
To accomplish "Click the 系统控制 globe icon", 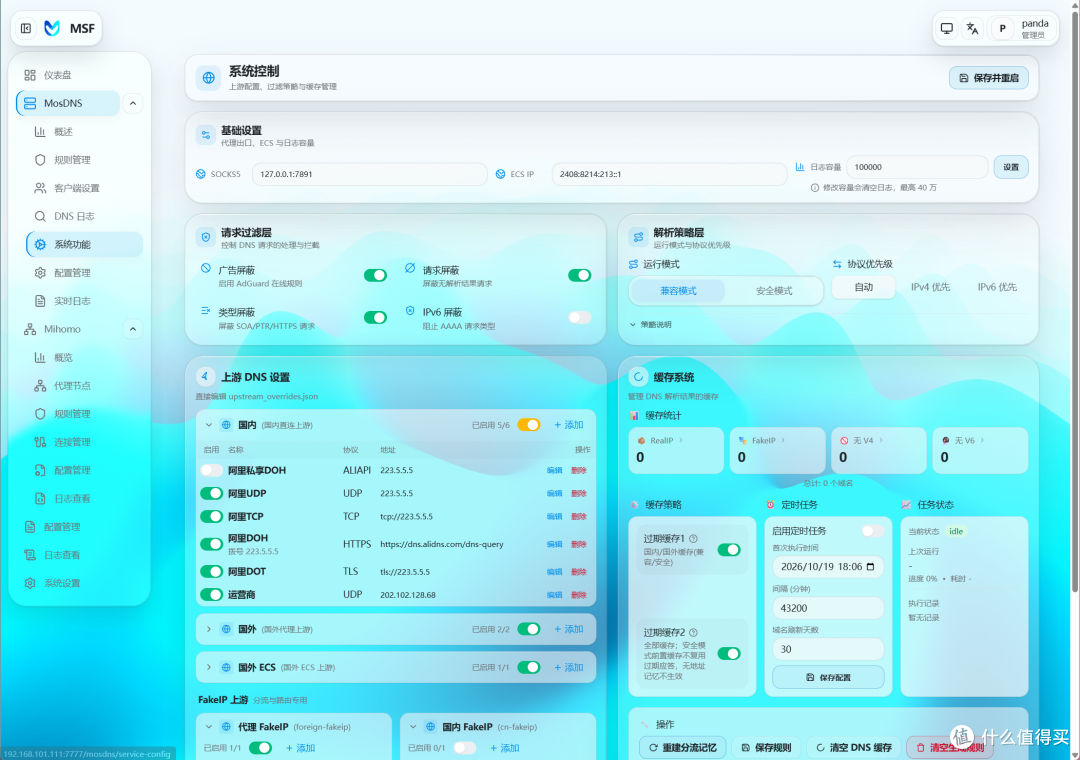I will point(209,78).
